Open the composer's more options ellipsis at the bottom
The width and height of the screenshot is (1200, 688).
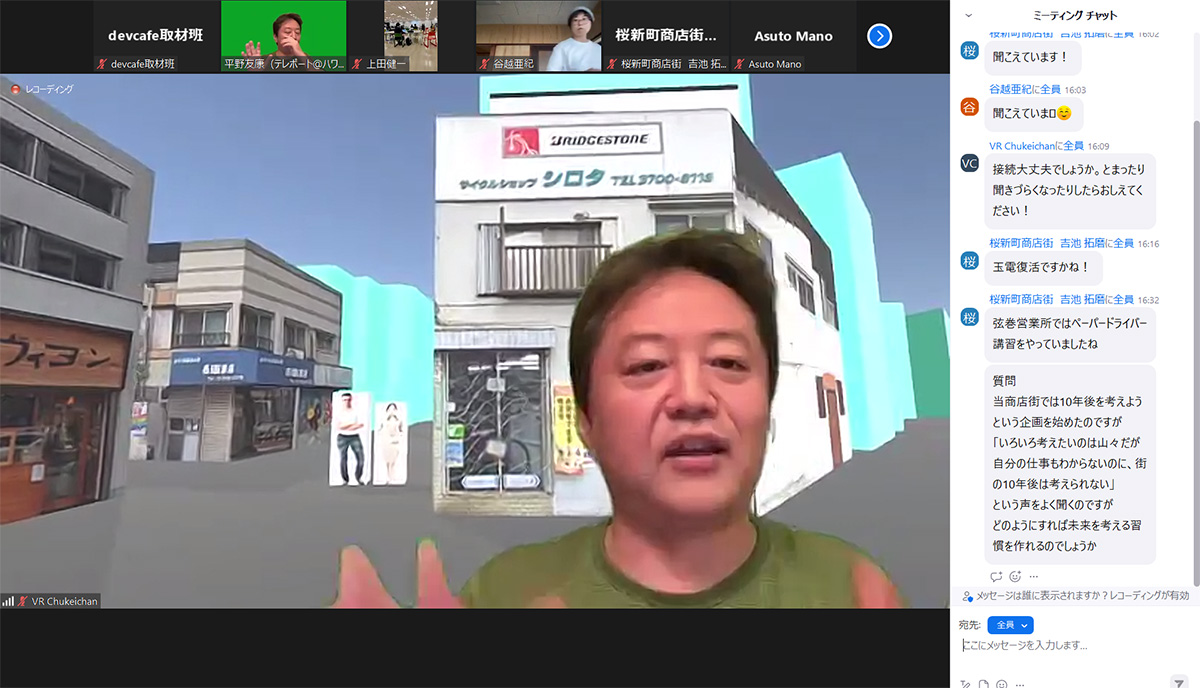pos(1018,684)
